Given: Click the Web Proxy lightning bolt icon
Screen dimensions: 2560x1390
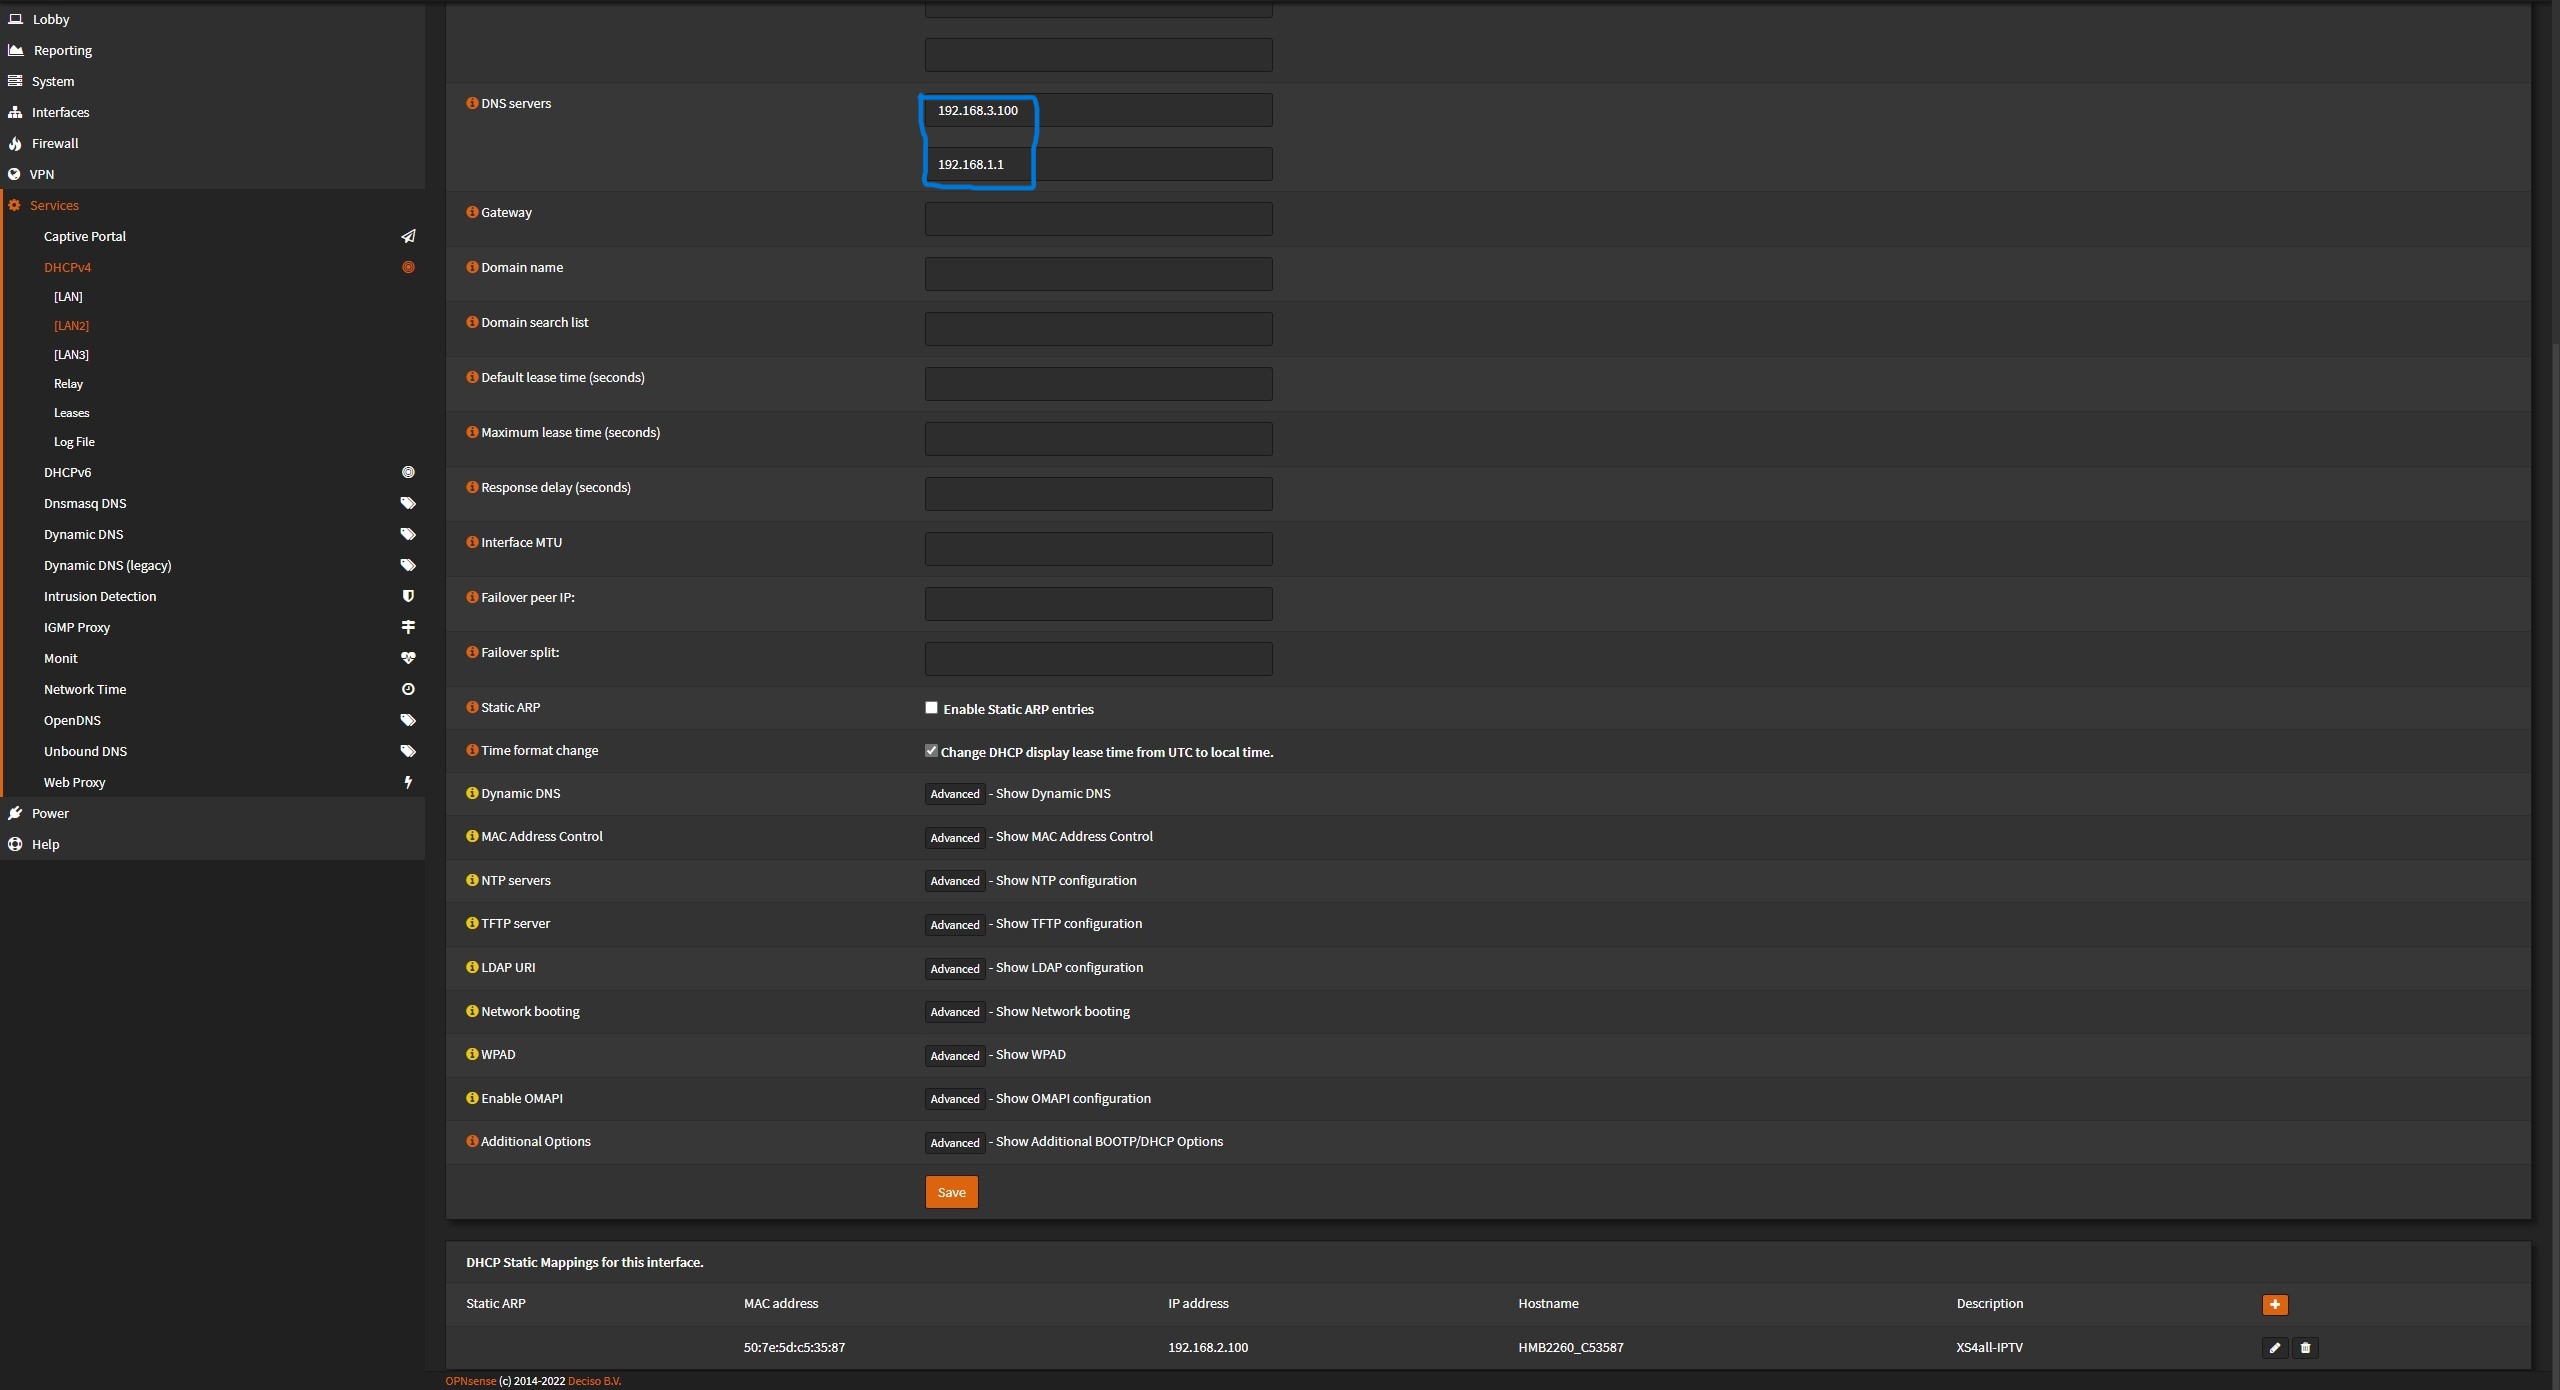Looking at the screenshot, I should 408,782.
